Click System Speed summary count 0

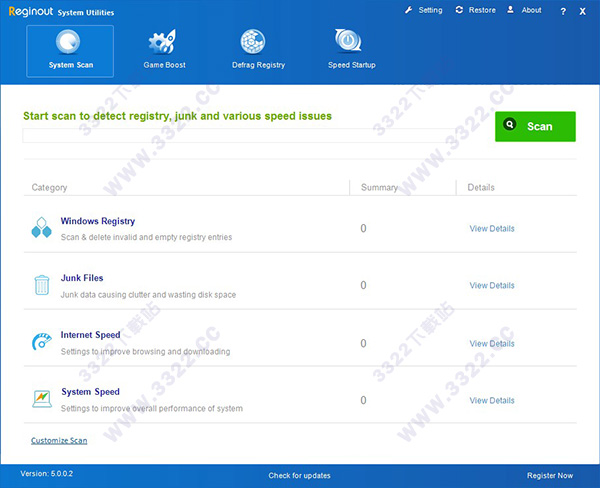tap(363, 400)
